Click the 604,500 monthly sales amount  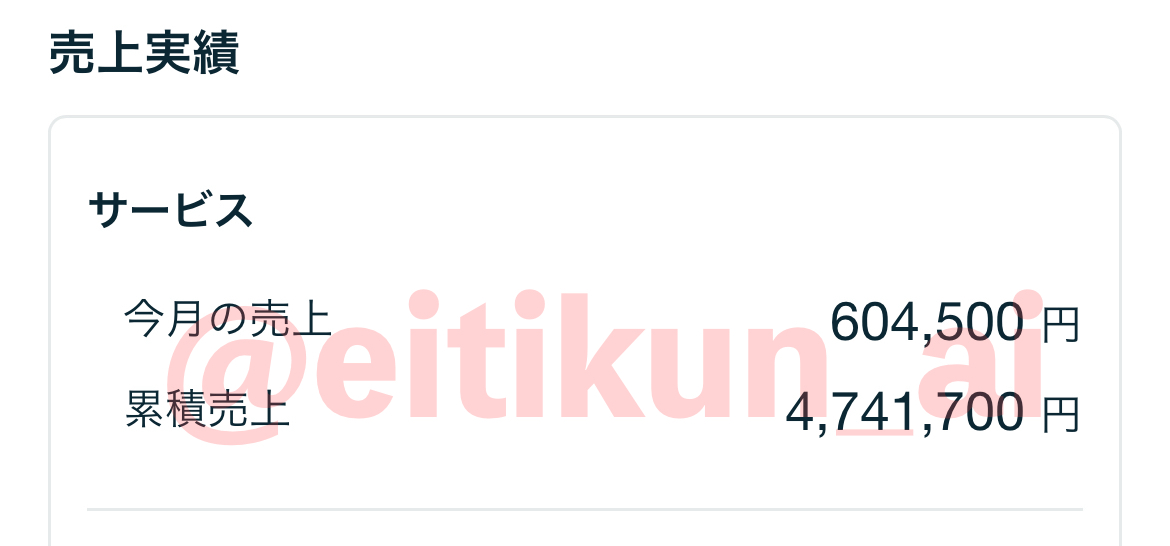[x=927, y=322]
